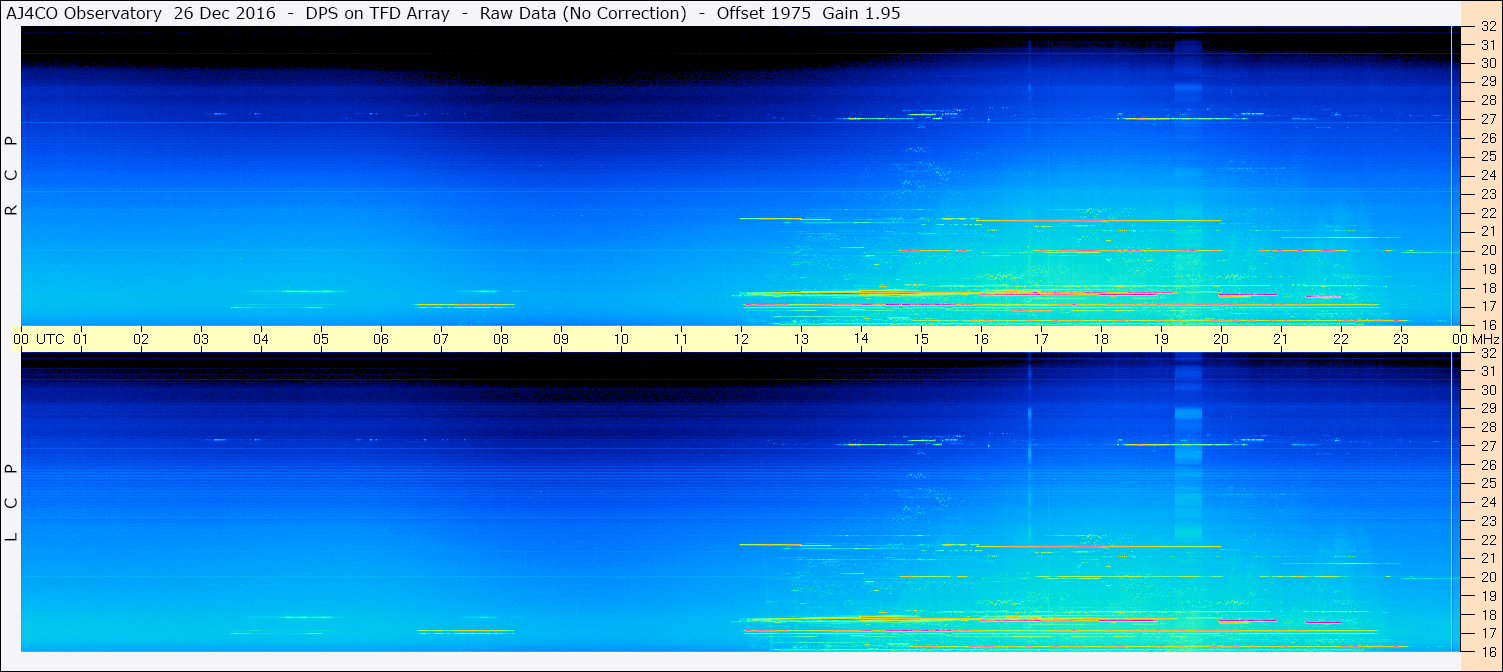1503x672 pixels.
Task: Click the 32 MHz tick in LCP panel
Action: pos(1487,353)
